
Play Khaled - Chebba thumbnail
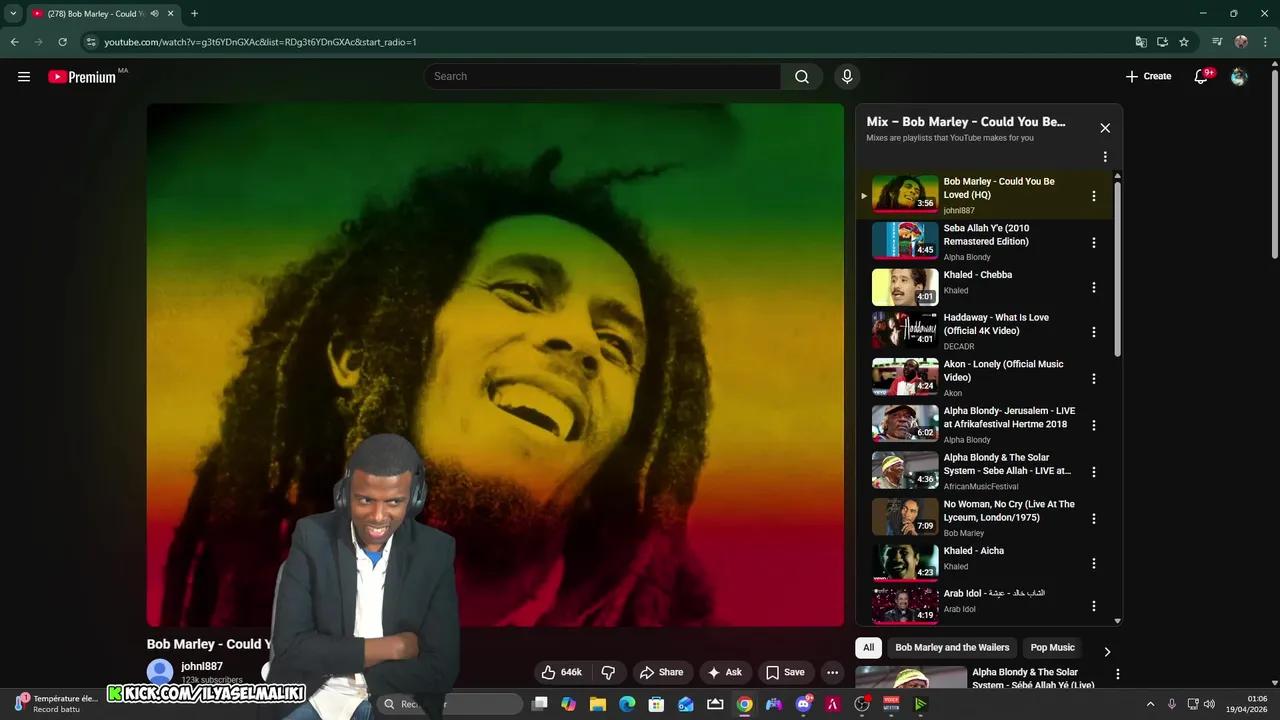[x=905, y=287]
